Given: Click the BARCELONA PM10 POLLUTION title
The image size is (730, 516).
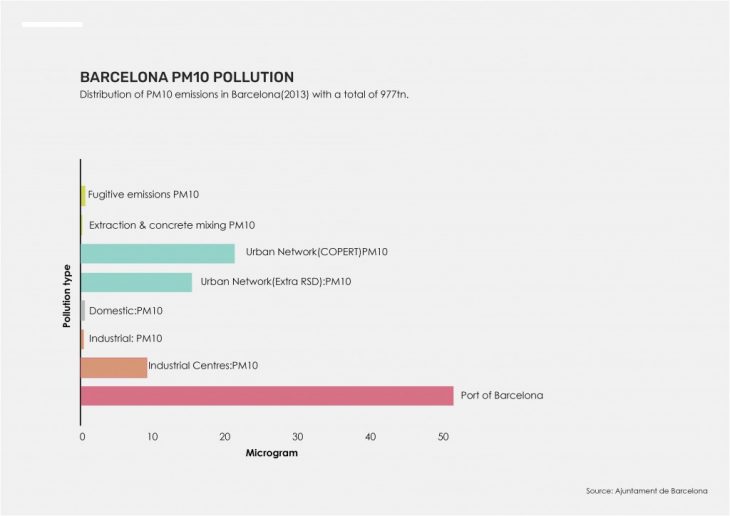Looking at the screenshot, I should 186,77.
